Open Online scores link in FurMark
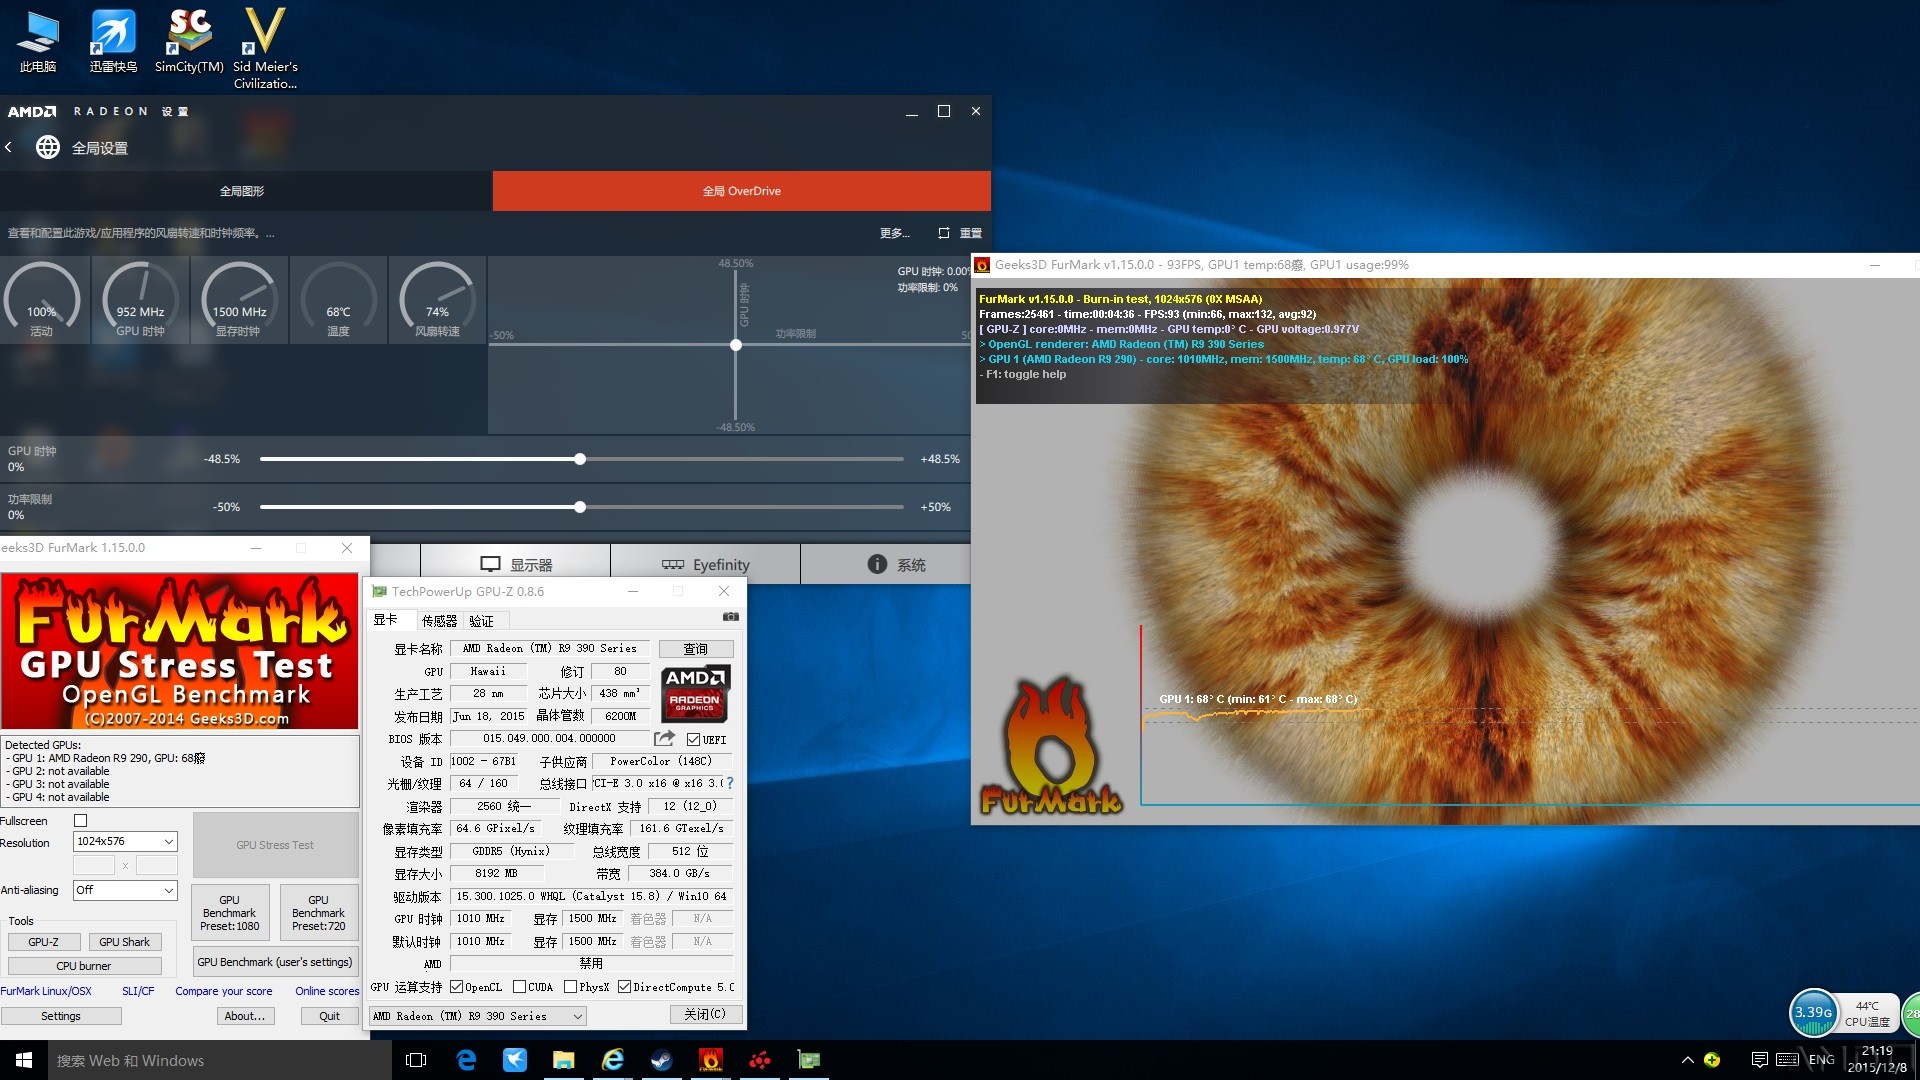Image resolution: width=1920 pixels, height=1080 pixels. 327,991
